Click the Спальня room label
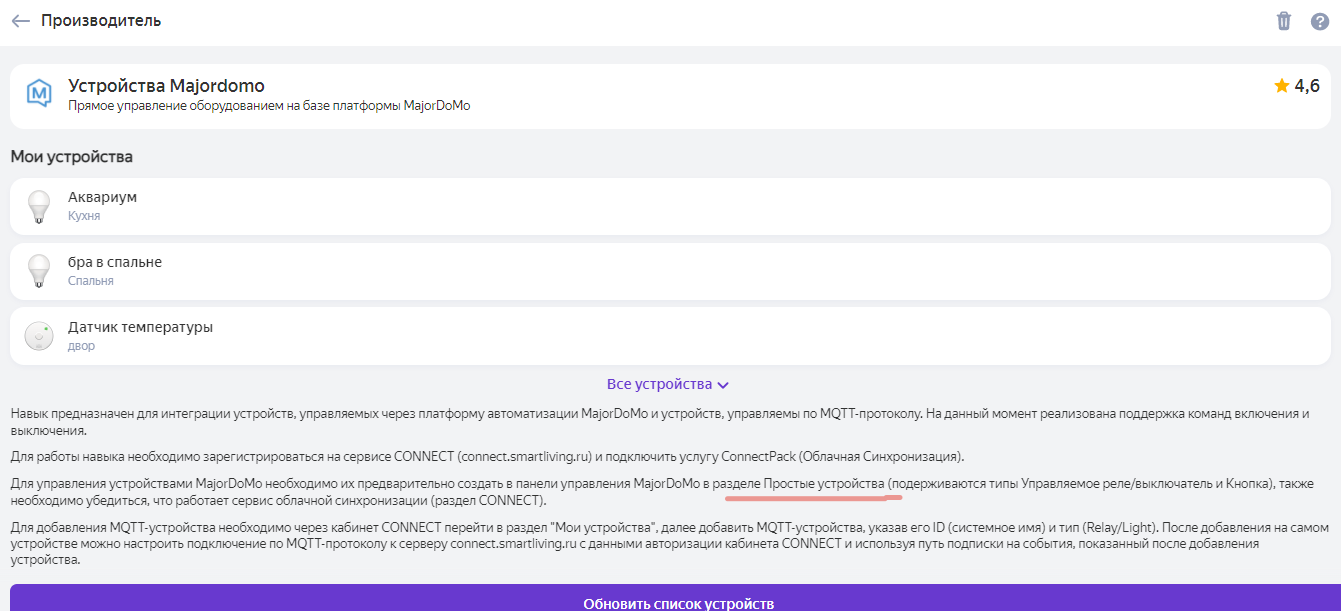This screenshot has width=1341, height=611. [91, 281]
